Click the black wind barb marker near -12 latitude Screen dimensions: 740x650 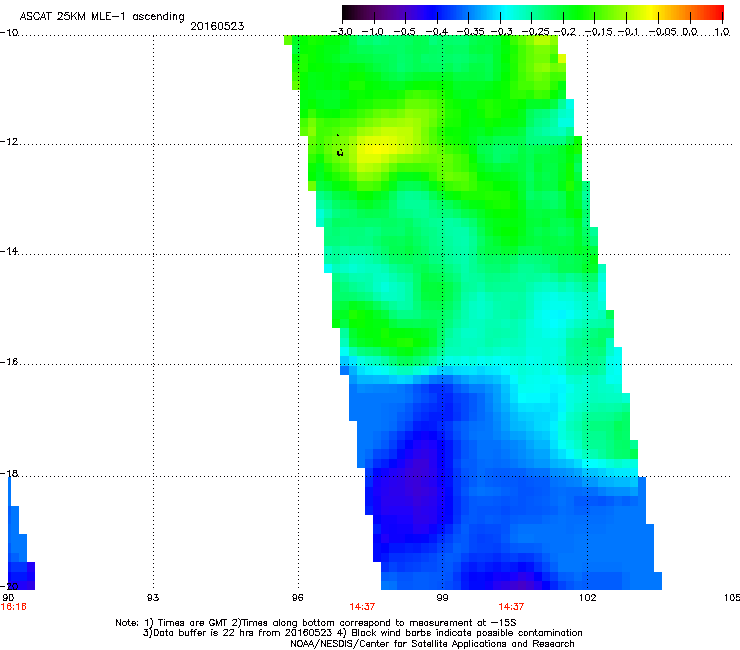coord(340,152)
